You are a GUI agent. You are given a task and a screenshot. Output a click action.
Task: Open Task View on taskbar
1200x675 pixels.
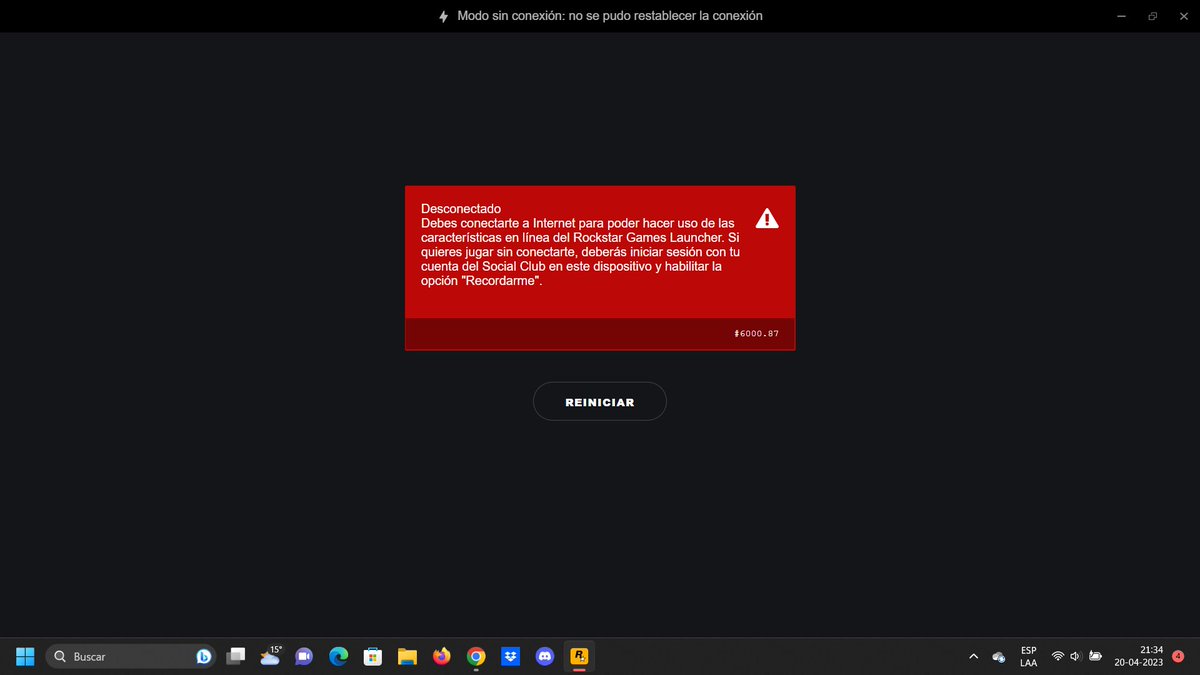click(x=235, y=656)
